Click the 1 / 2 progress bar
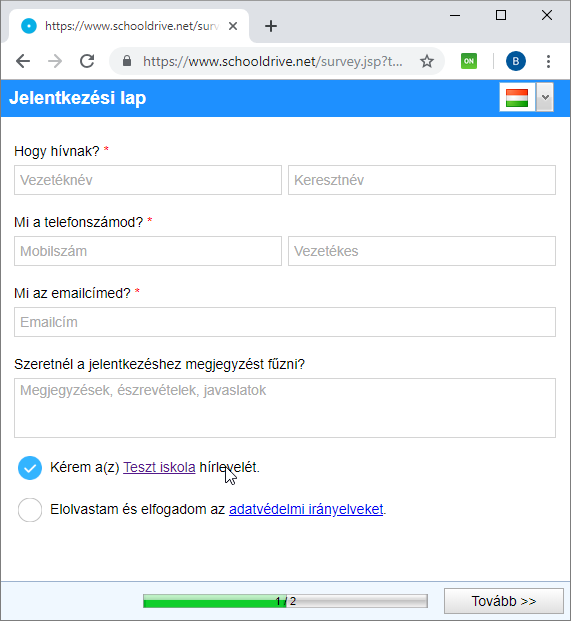571x621 pixels. click(285, 601)
